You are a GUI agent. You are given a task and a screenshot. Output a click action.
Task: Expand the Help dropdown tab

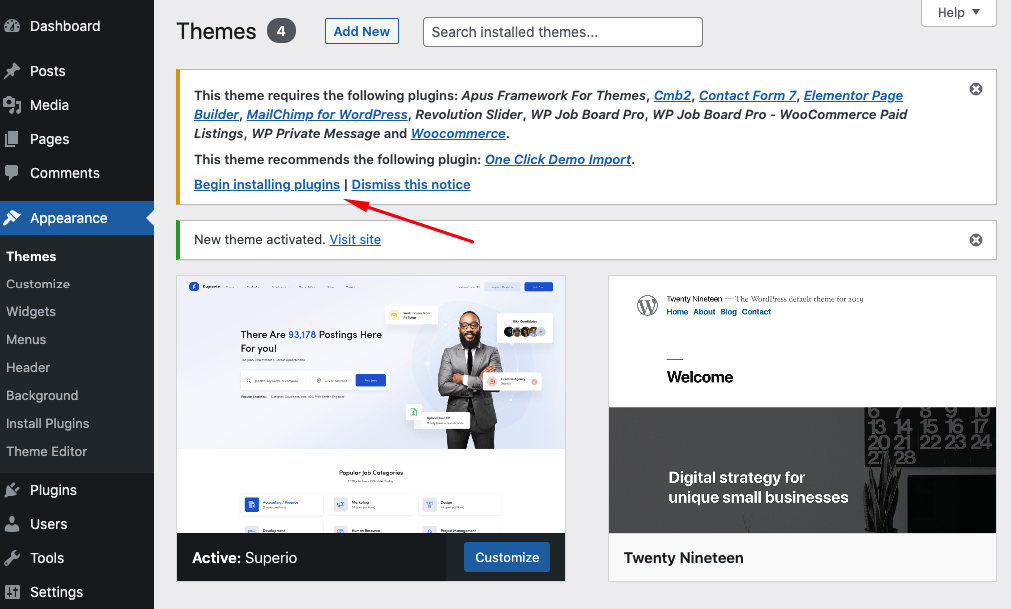[x=959, y=12]
